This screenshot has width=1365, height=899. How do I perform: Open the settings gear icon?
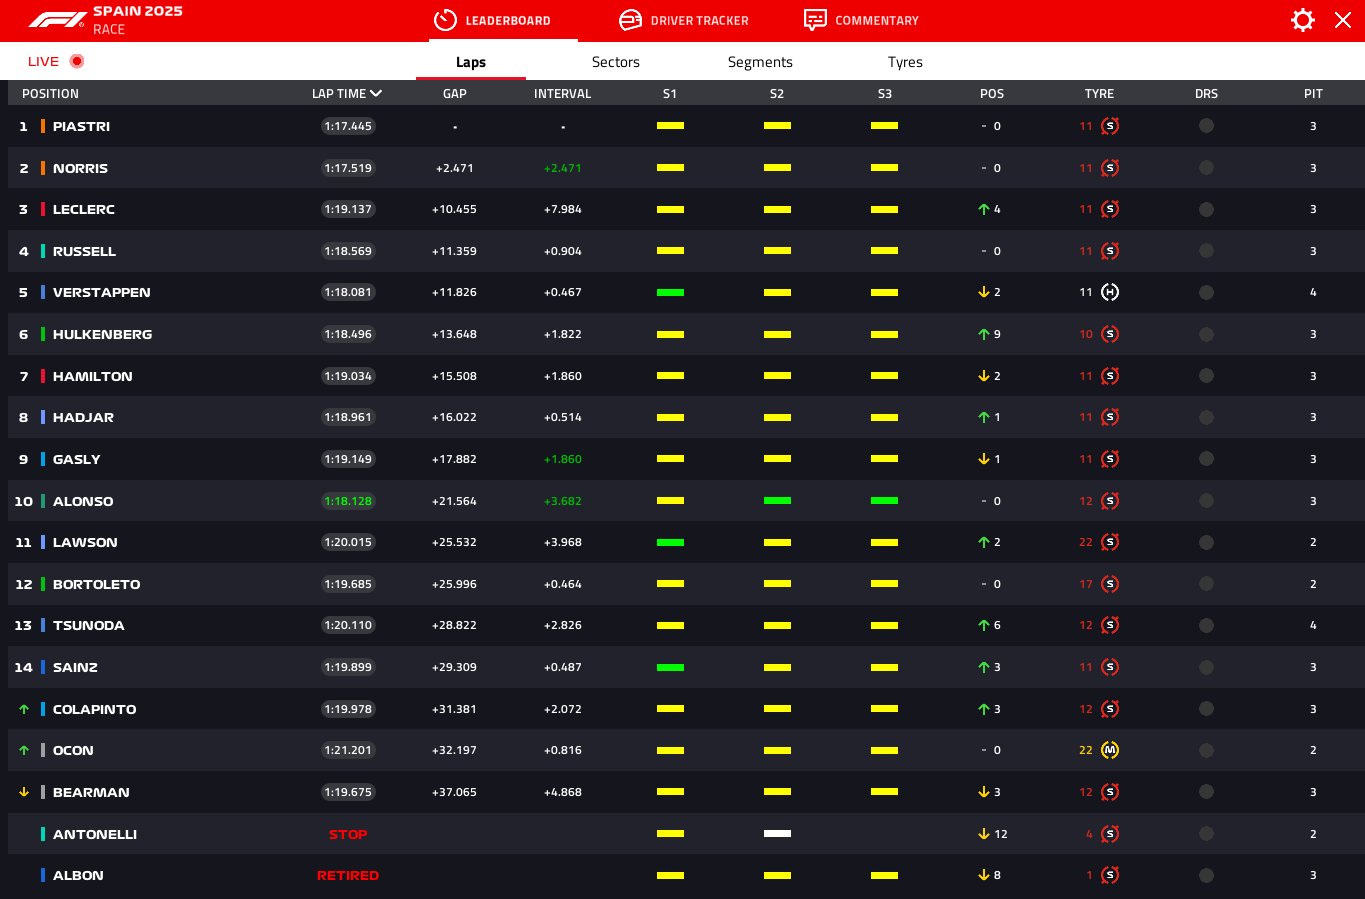(1302, 20)
